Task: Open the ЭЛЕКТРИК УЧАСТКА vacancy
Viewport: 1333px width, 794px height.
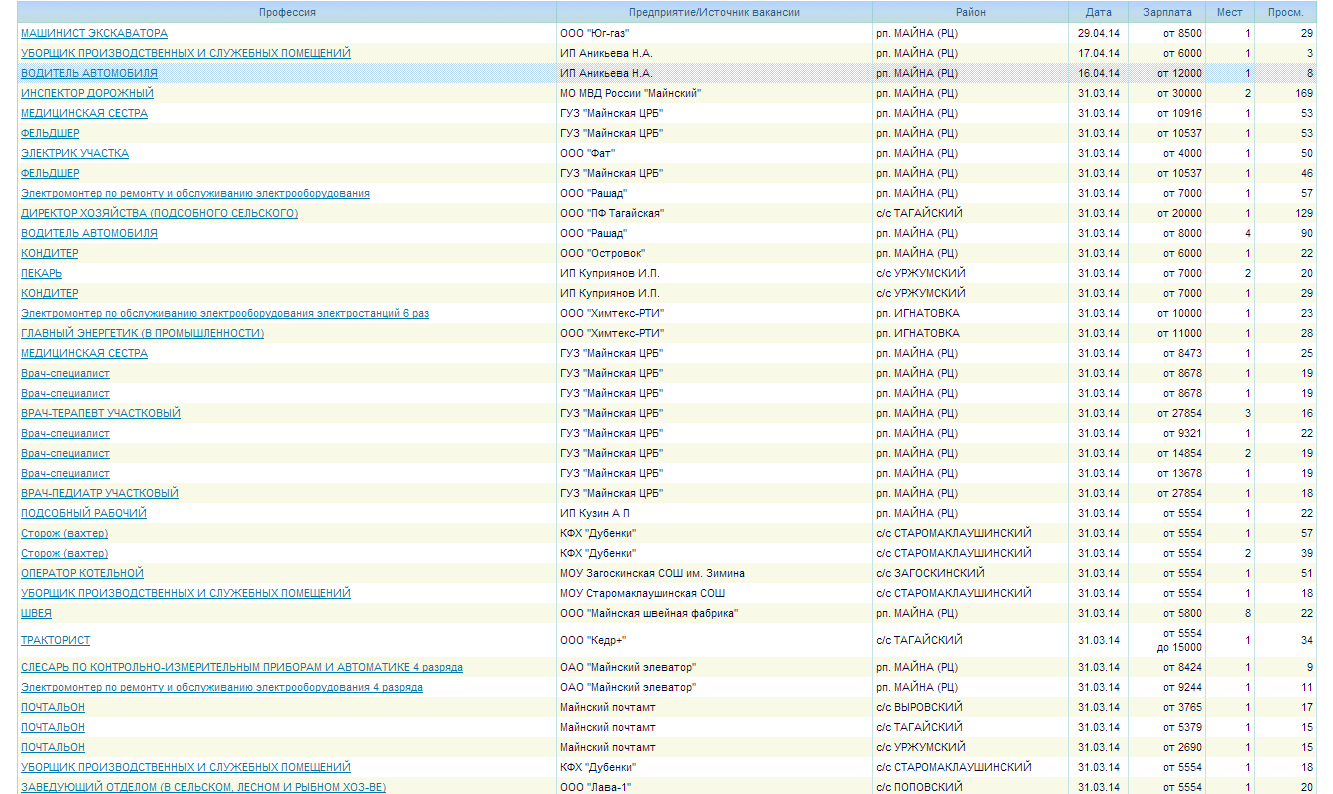Action: pos(75,153)
